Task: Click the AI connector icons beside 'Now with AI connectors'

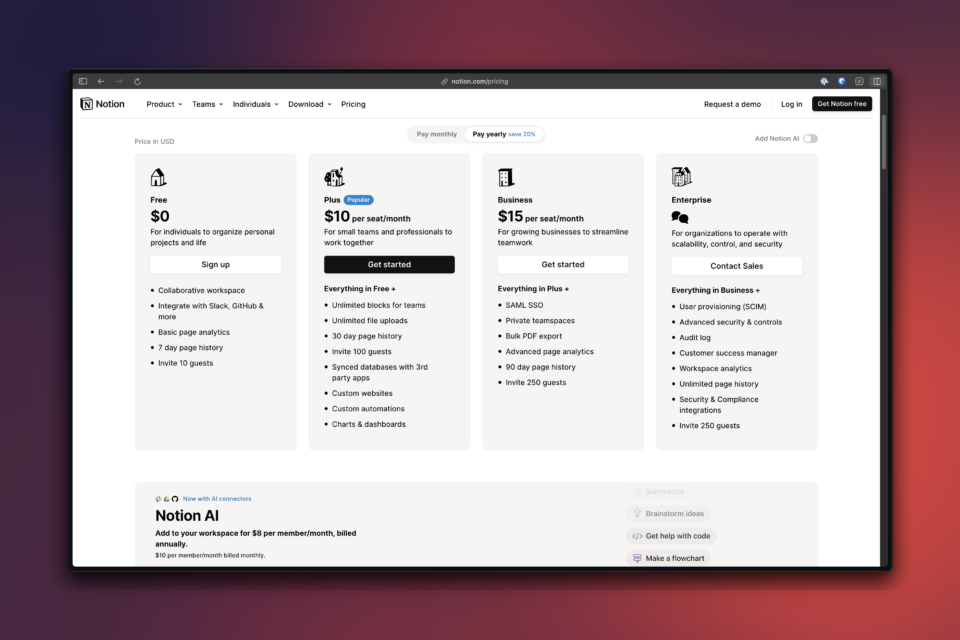Action: [x=167, y=499]
